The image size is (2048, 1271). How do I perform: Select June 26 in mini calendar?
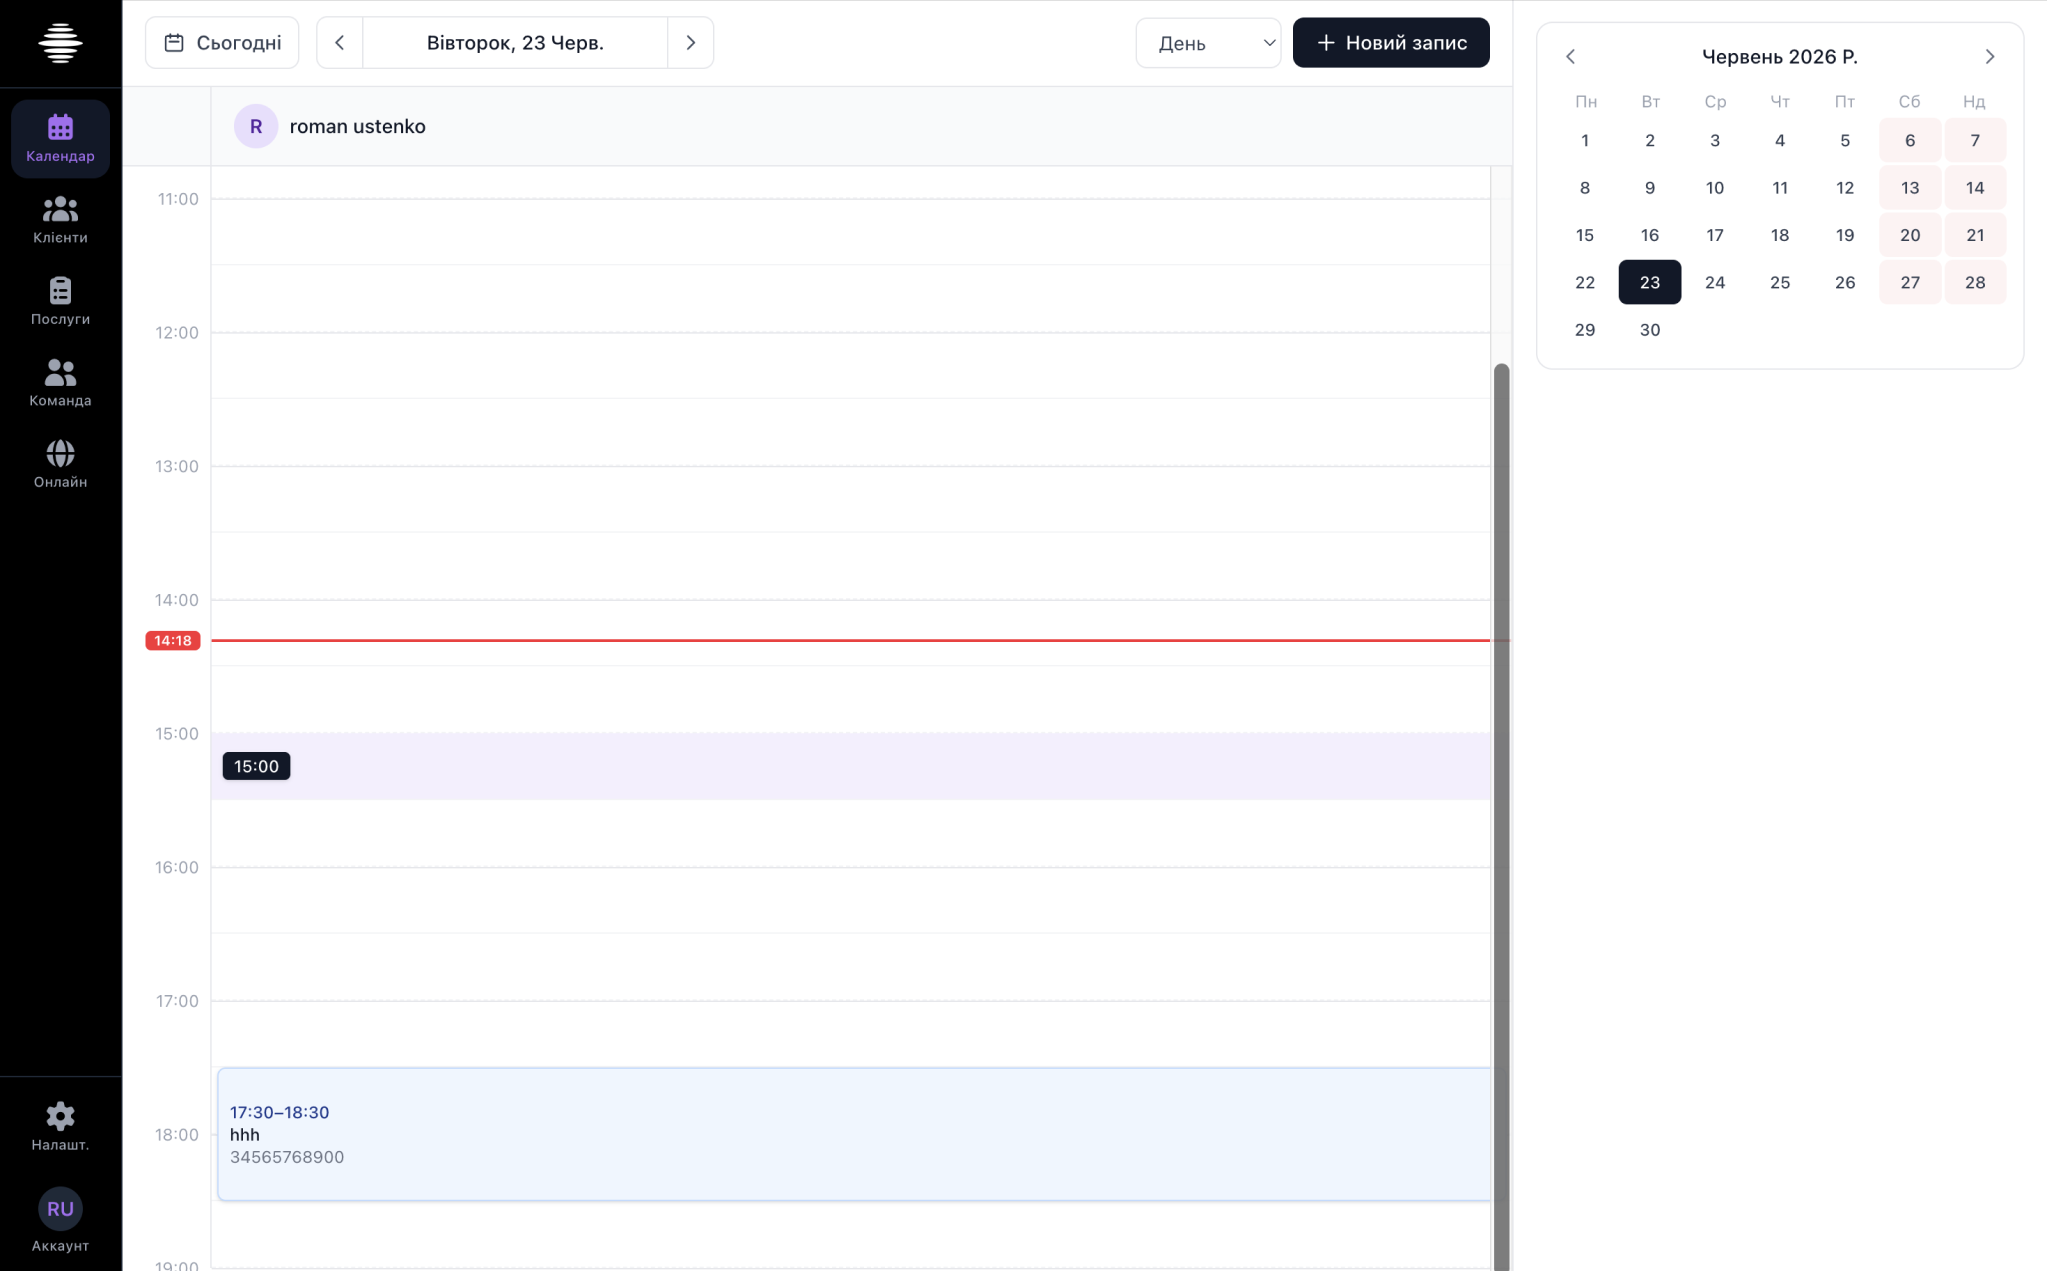(x=1845, y=282)
